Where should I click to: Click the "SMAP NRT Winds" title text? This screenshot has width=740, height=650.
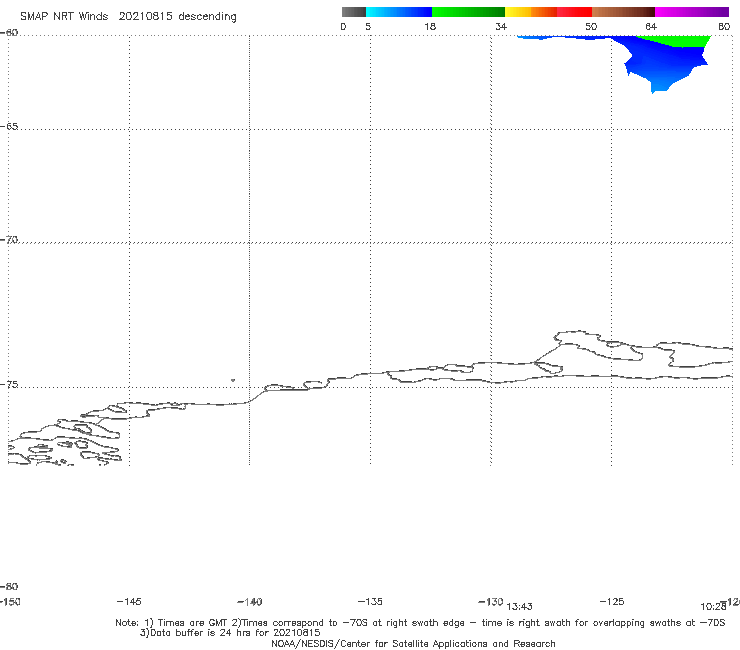coord(64,16)
